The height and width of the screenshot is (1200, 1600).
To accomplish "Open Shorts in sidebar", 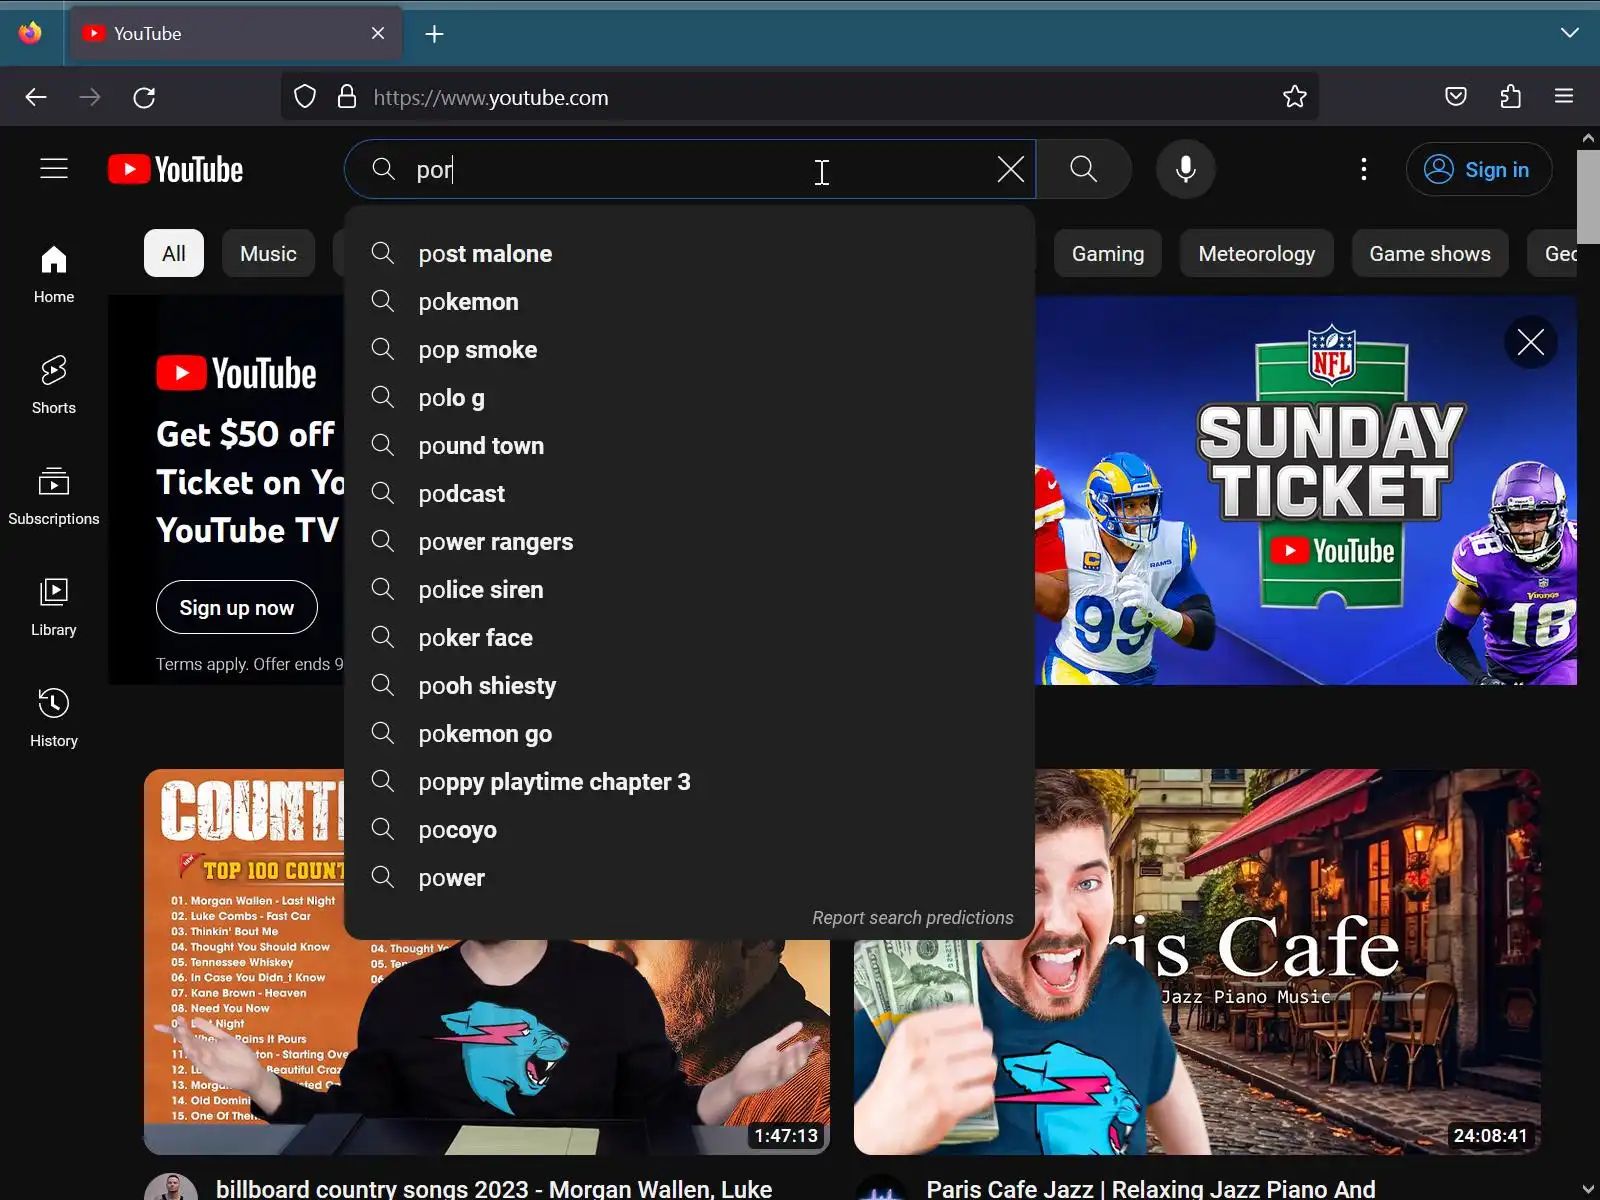I will [x=54, y=385].
